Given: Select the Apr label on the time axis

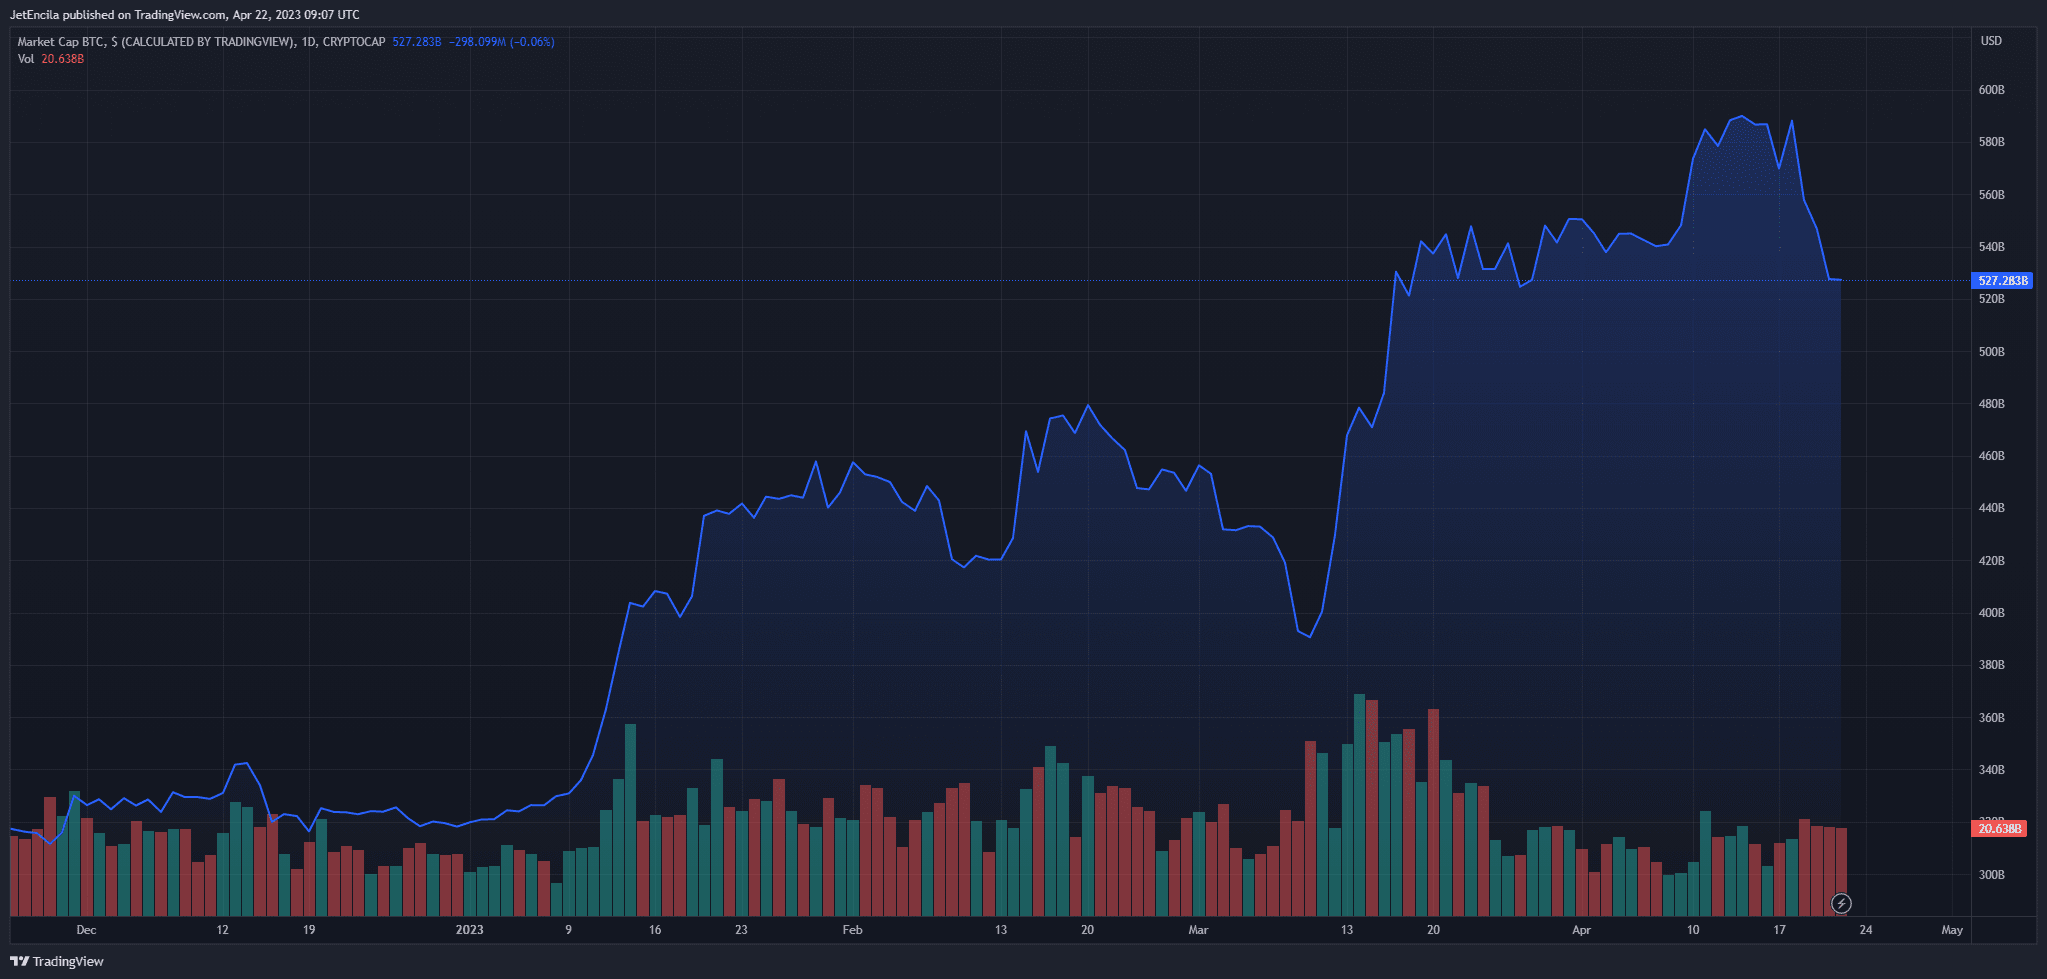Looking at the screenshot, I should pos(1581,929).
